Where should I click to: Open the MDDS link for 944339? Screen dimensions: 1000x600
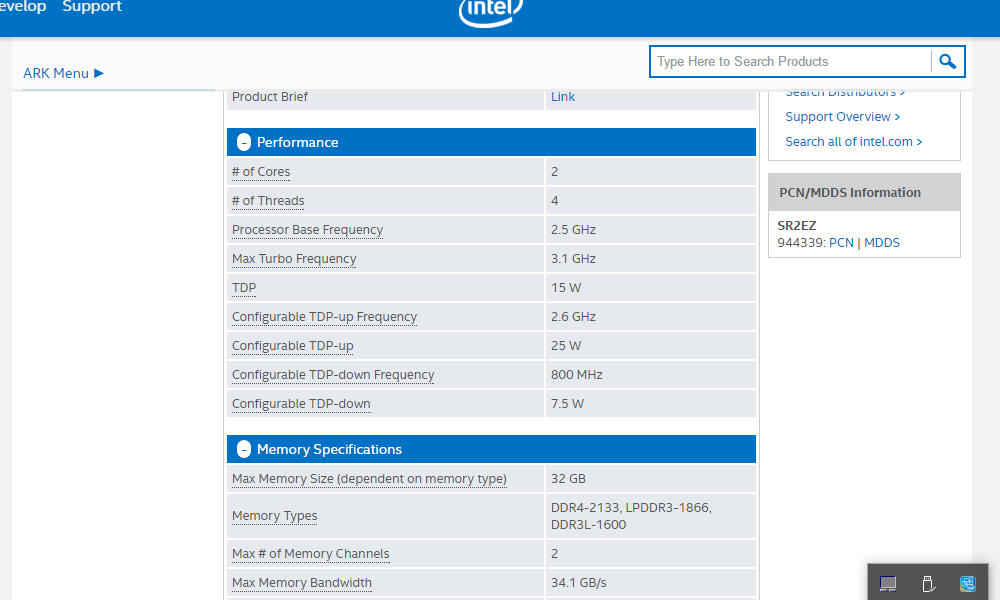[881, 243]
